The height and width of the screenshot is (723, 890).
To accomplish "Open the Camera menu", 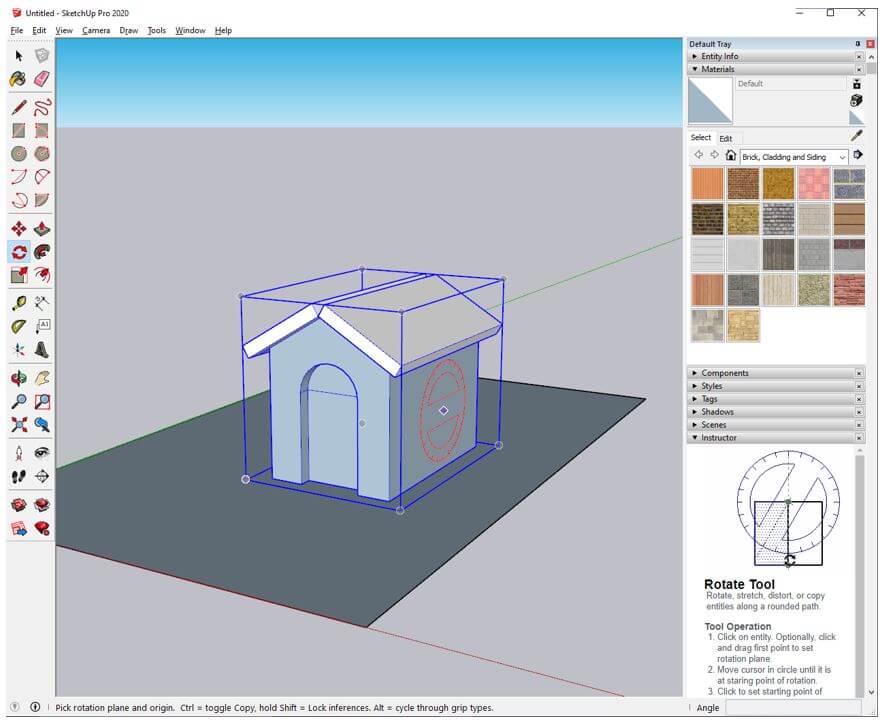I will click(96, 30).
